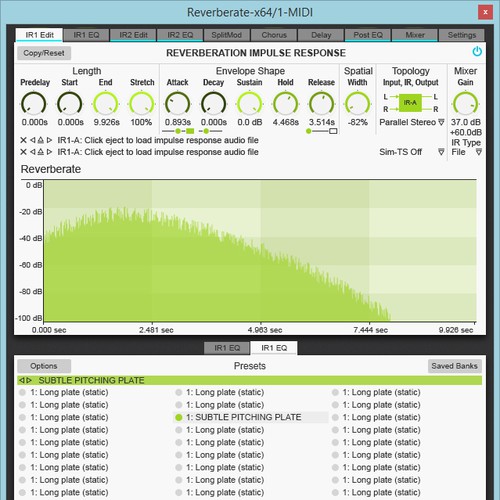Switch to the IR1 Edit tab
This screenshot has height=500, width=500.
click(x=39, y=35)
